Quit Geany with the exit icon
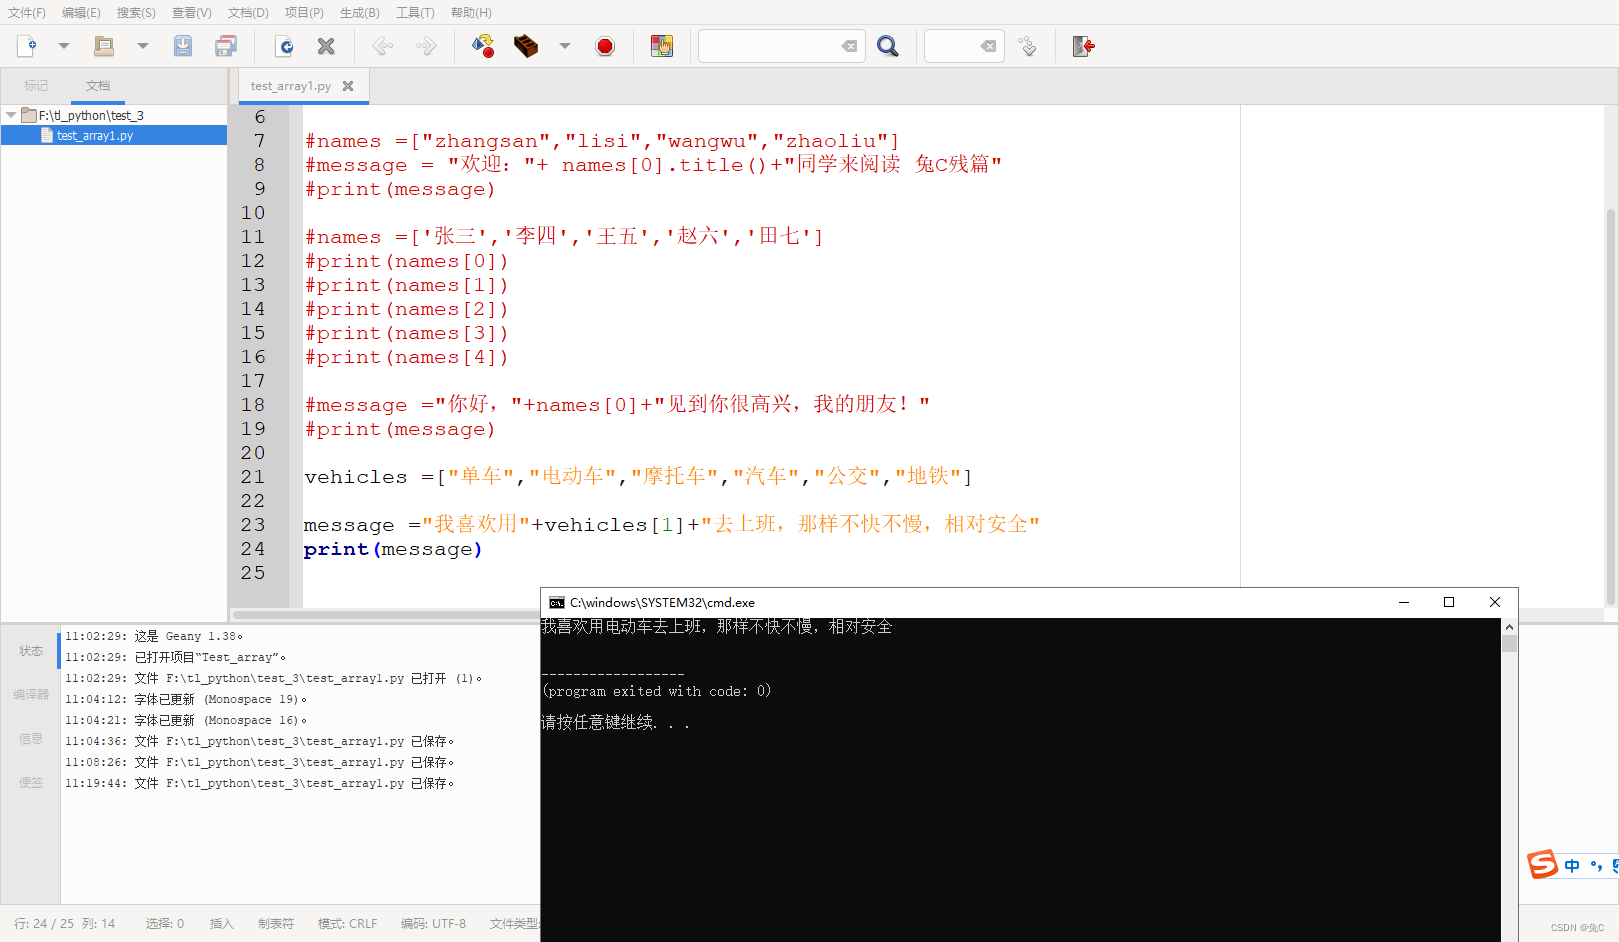The height and width of the screenshot is (942, 1619). [1084, 46]
